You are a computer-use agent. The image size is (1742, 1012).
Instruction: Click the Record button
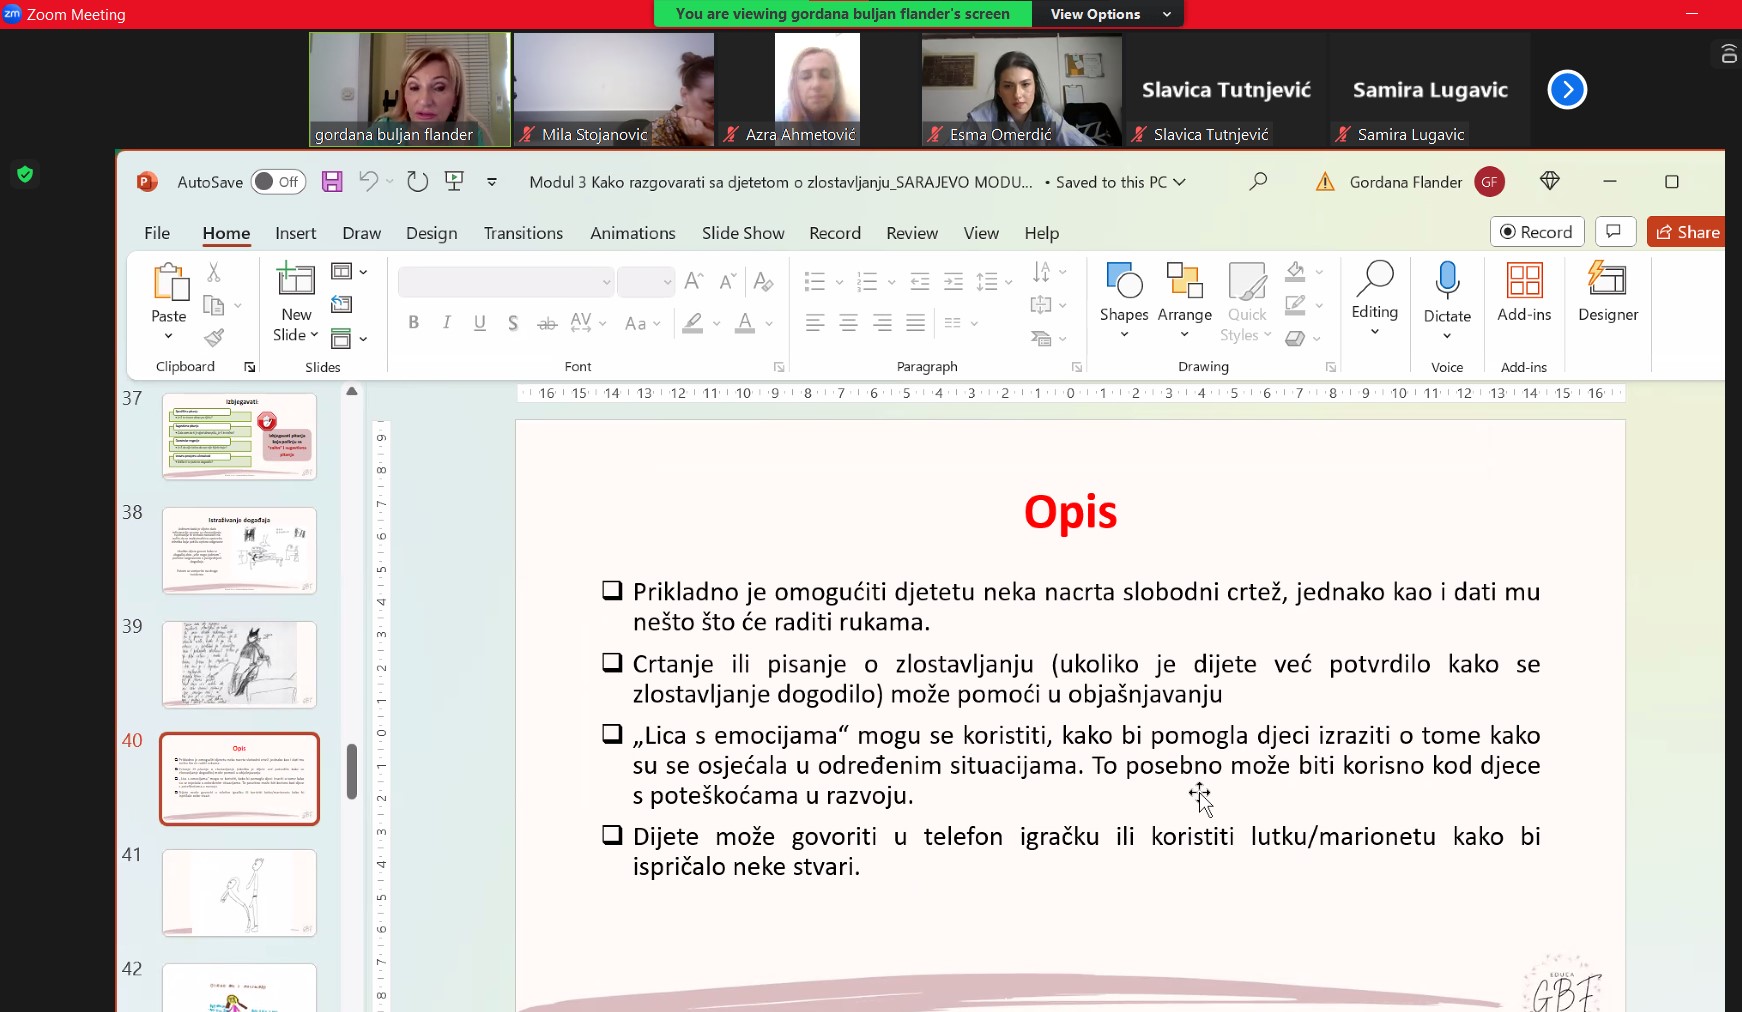(1536, 232)
